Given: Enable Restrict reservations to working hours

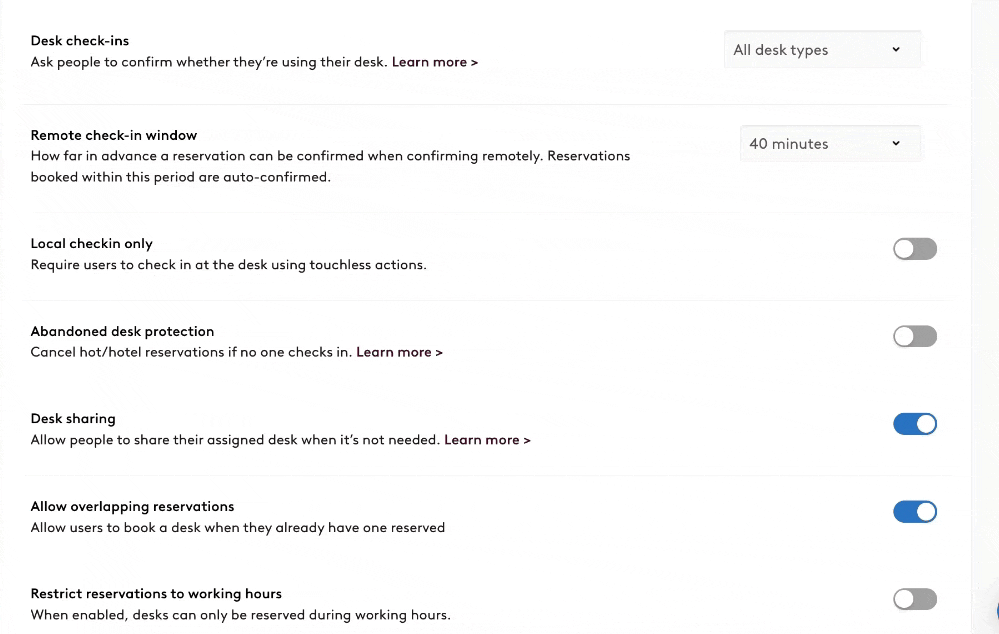Looking at the screenshot, I should pos(914,599).
